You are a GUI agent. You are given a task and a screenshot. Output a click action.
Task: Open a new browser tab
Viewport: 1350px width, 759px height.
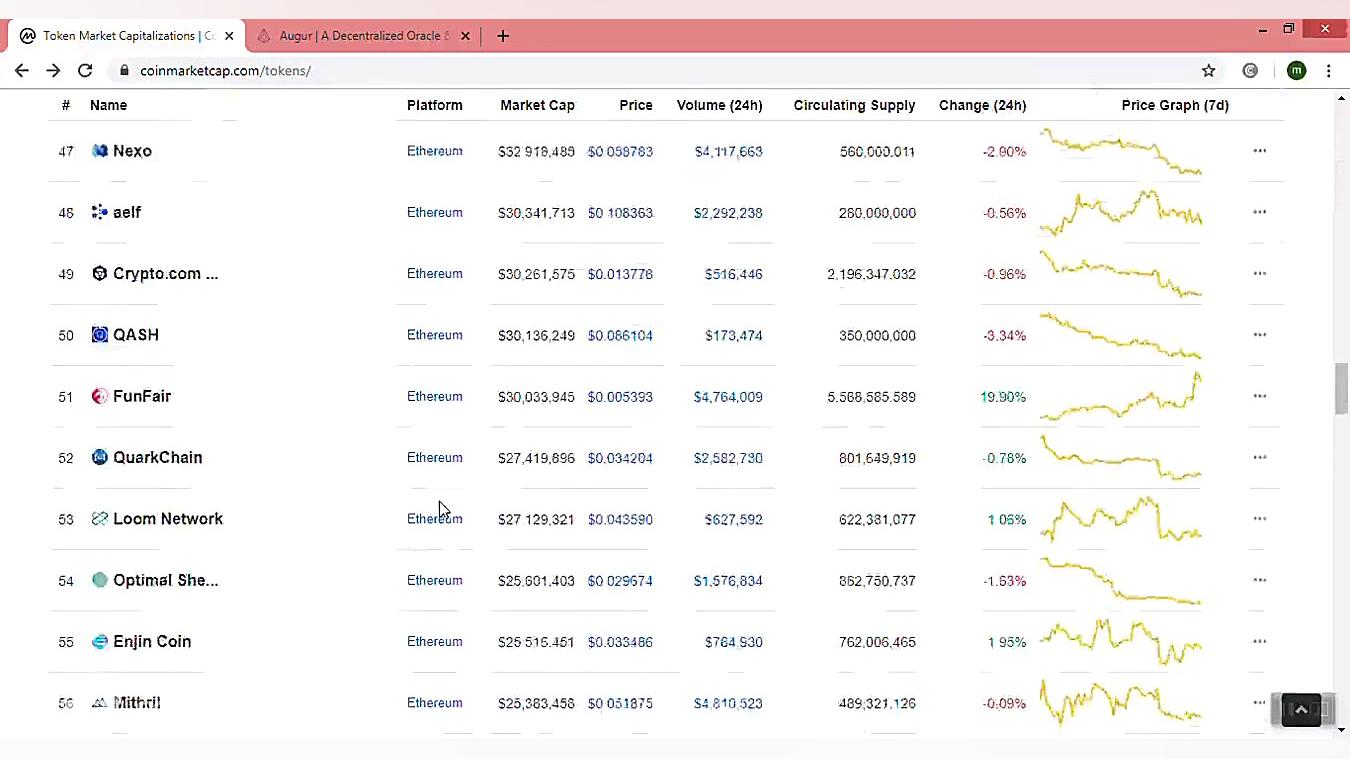[x=503, y=36]
